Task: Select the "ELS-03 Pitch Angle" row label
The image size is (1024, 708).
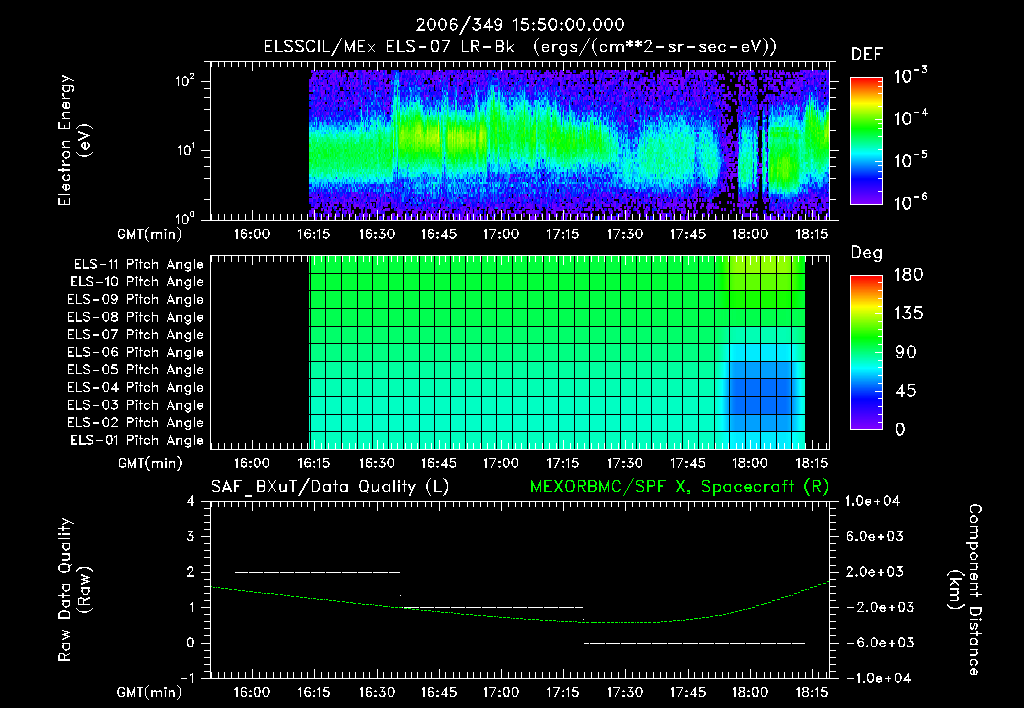Action: tap(136, 406)
